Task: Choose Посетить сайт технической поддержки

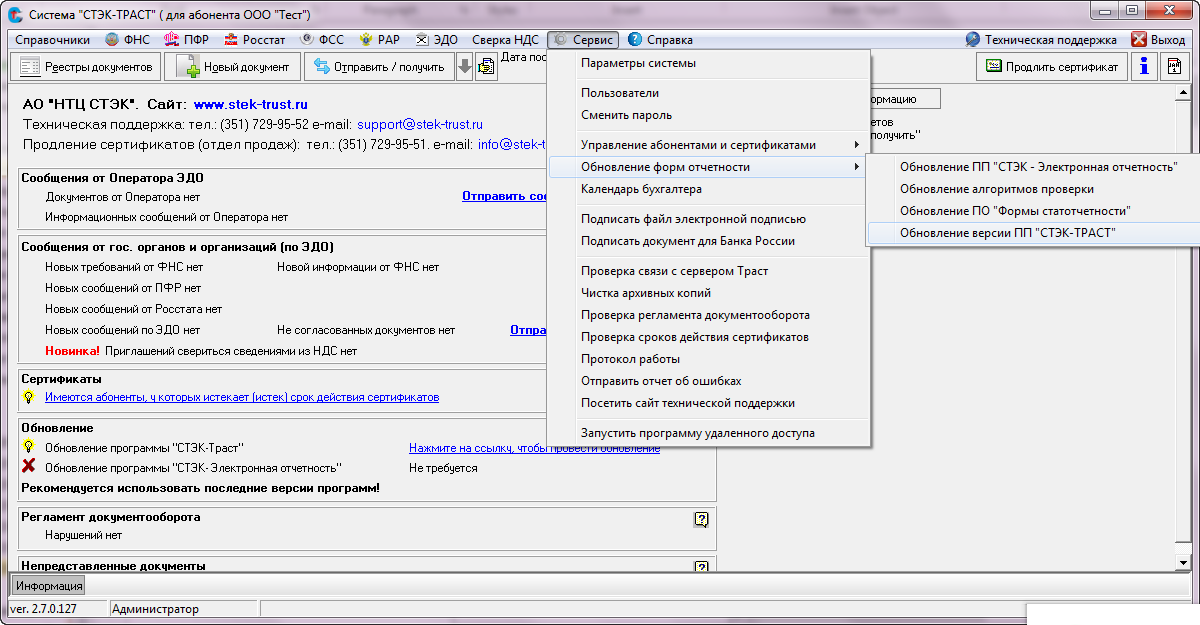Action: (x=710, y=403)
